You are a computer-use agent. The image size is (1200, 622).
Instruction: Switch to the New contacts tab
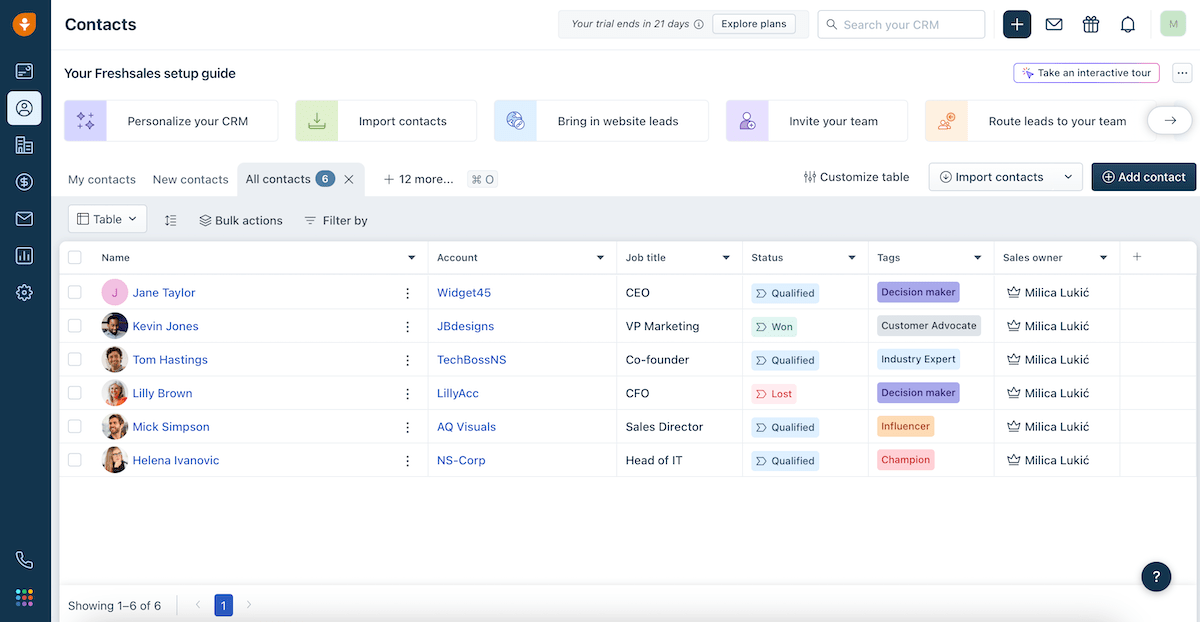(x=190, y=180)
